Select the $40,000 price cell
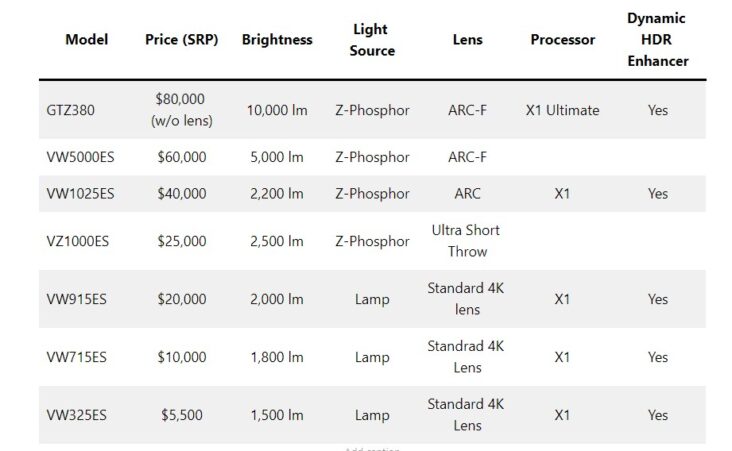The image size is (732, 451). [x=181, y=193]
